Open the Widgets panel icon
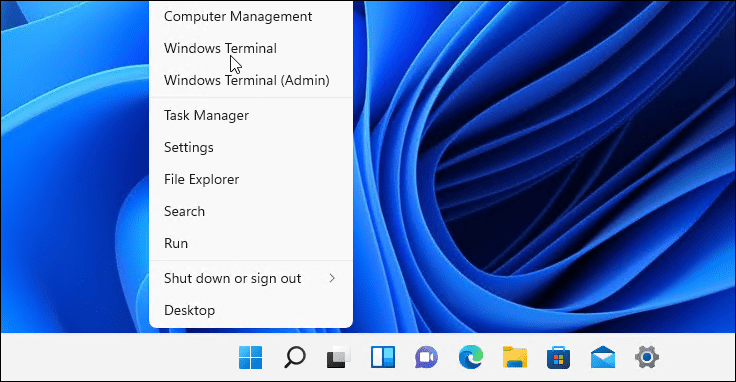The image size is (736, 382). click(383, 358)
